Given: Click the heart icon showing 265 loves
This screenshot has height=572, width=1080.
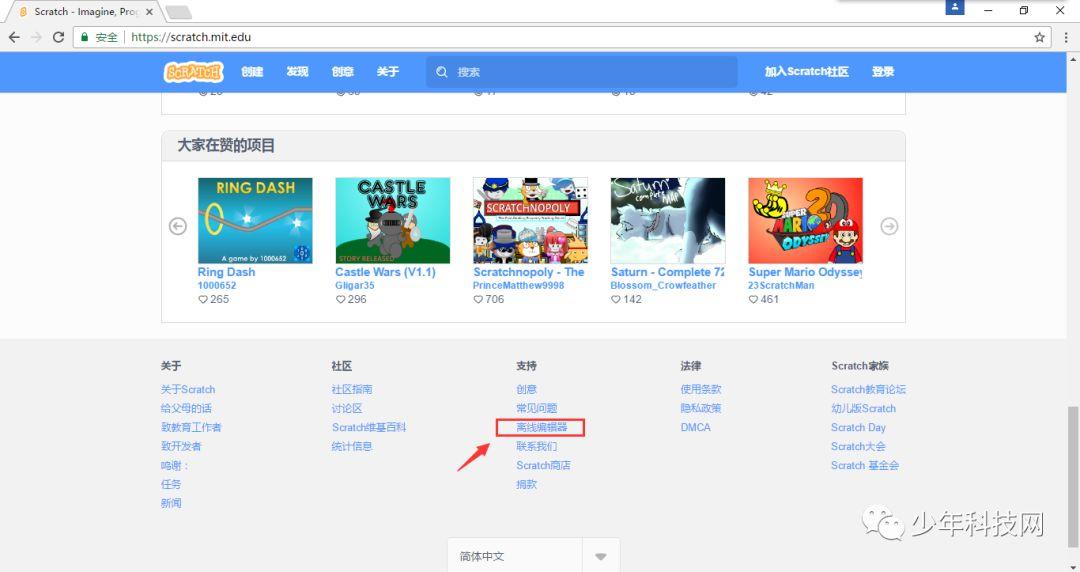Looking at the screenshot, I should [x=203, y=300].
